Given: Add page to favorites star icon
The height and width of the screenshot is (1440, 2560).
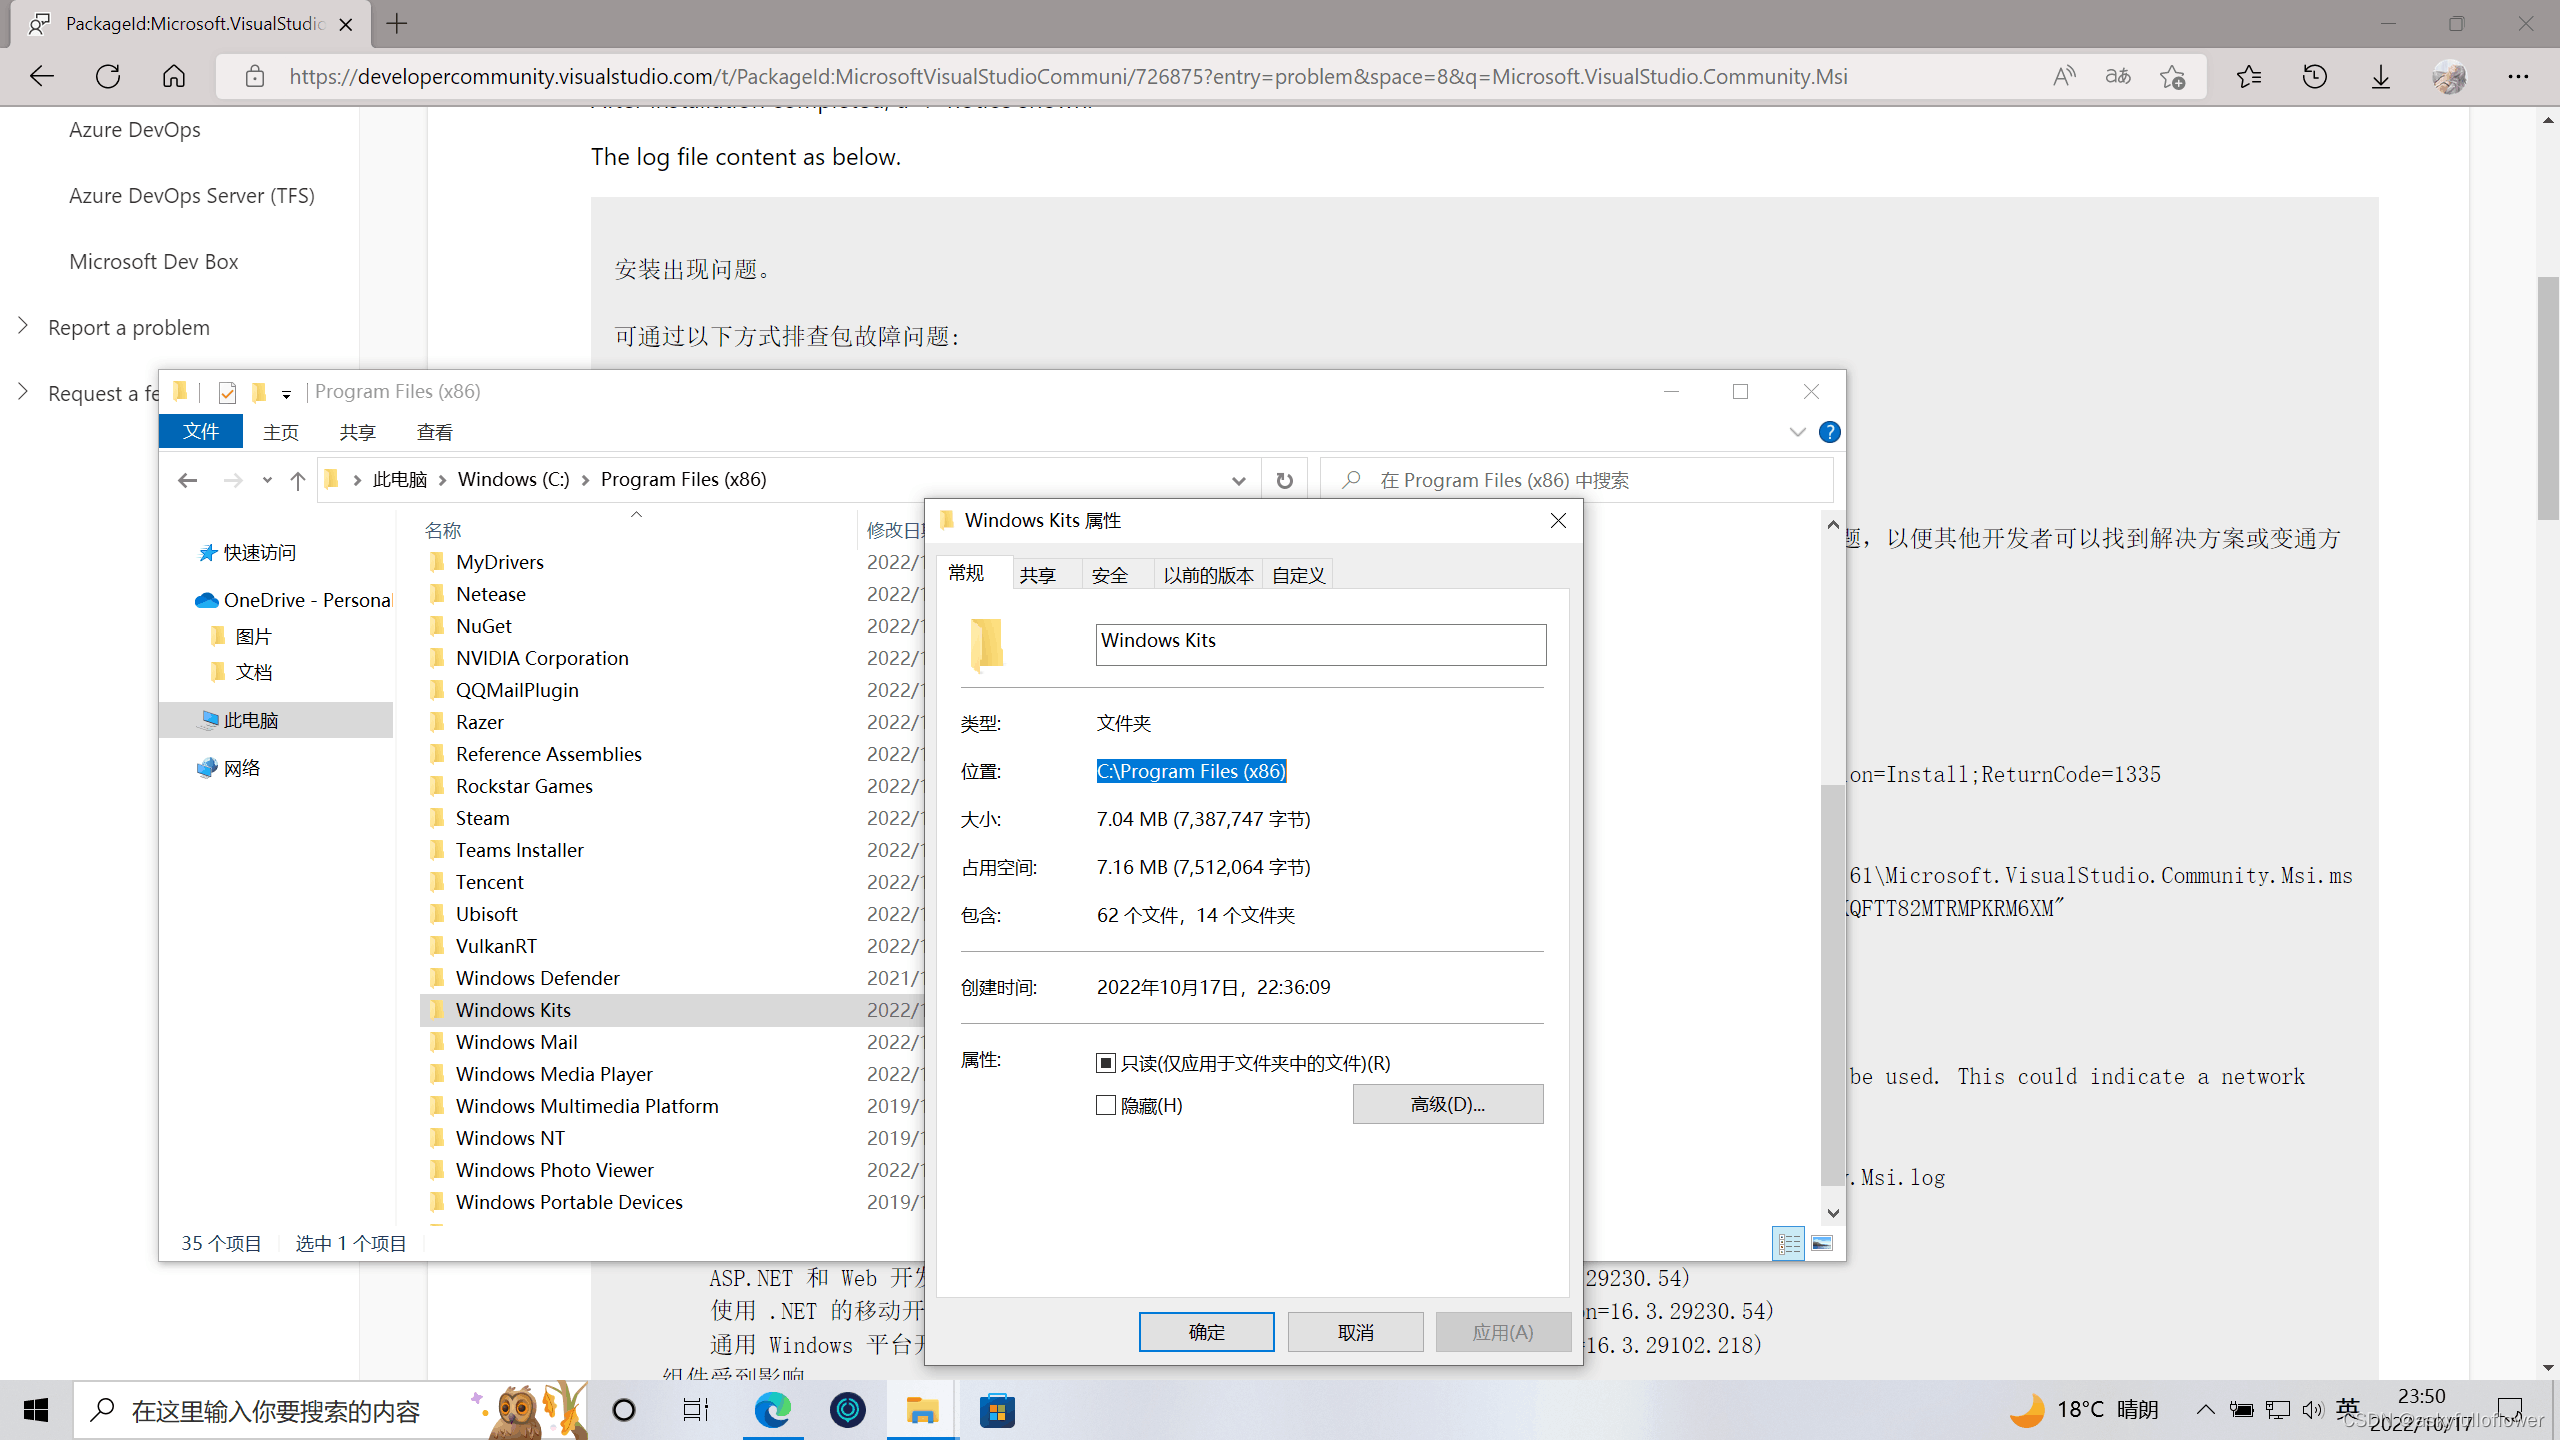Looking at the screenshot, I should pos(2172,76).
